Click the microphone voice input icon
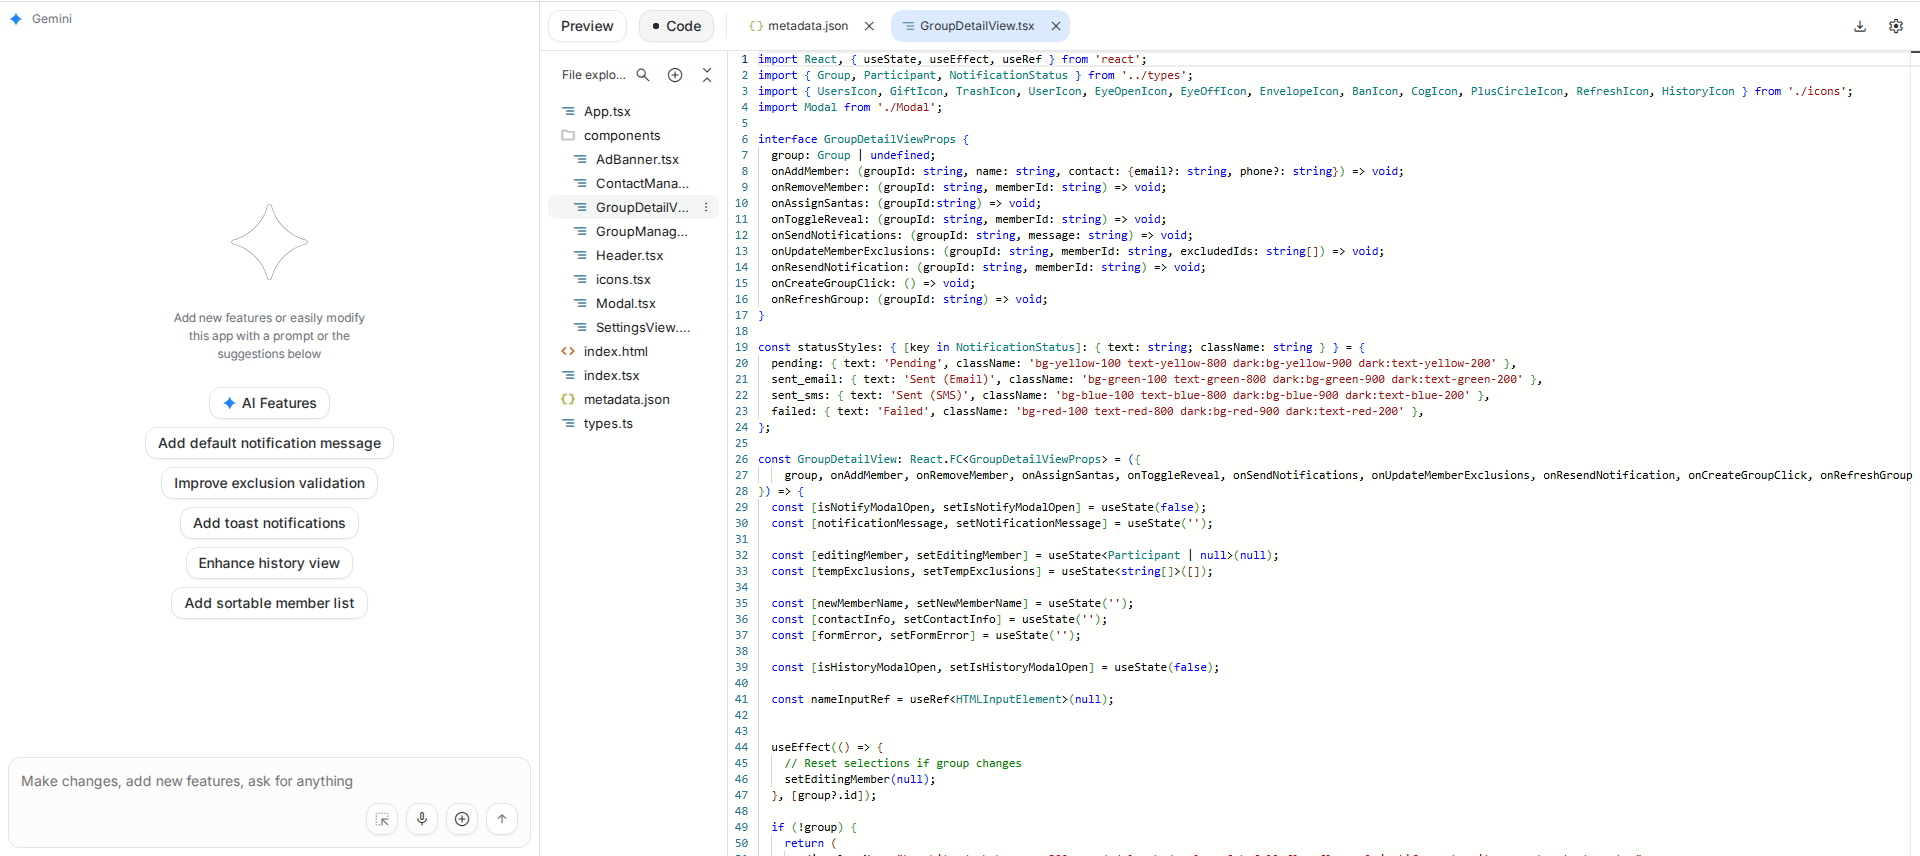The height and width of the screenshot is (856, 1920). tap(422, 819)
